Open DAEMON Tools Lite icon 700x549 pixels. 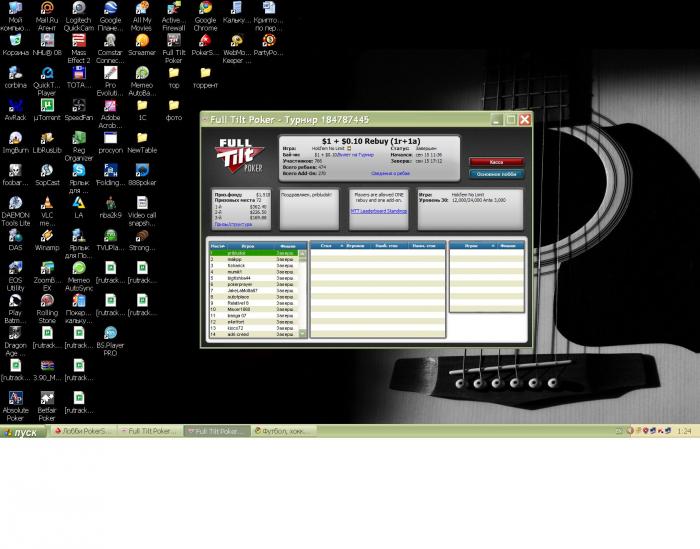[15, 212]
